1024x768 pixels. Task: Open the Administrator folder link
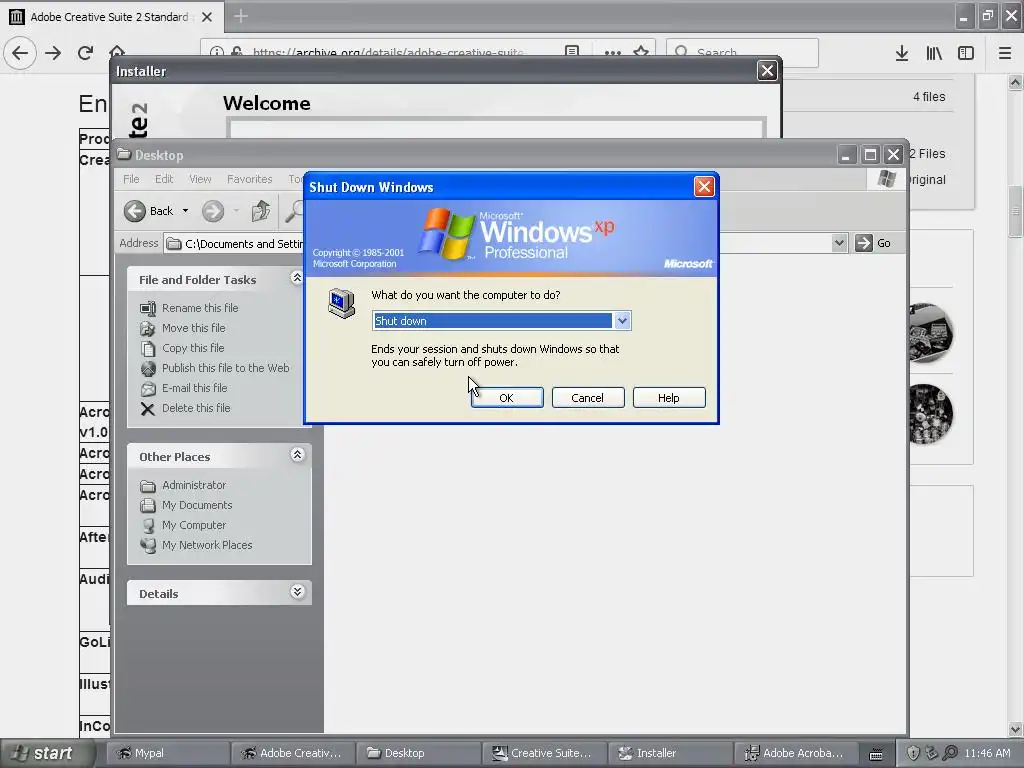pyautogui.click(x=194, y=485)
